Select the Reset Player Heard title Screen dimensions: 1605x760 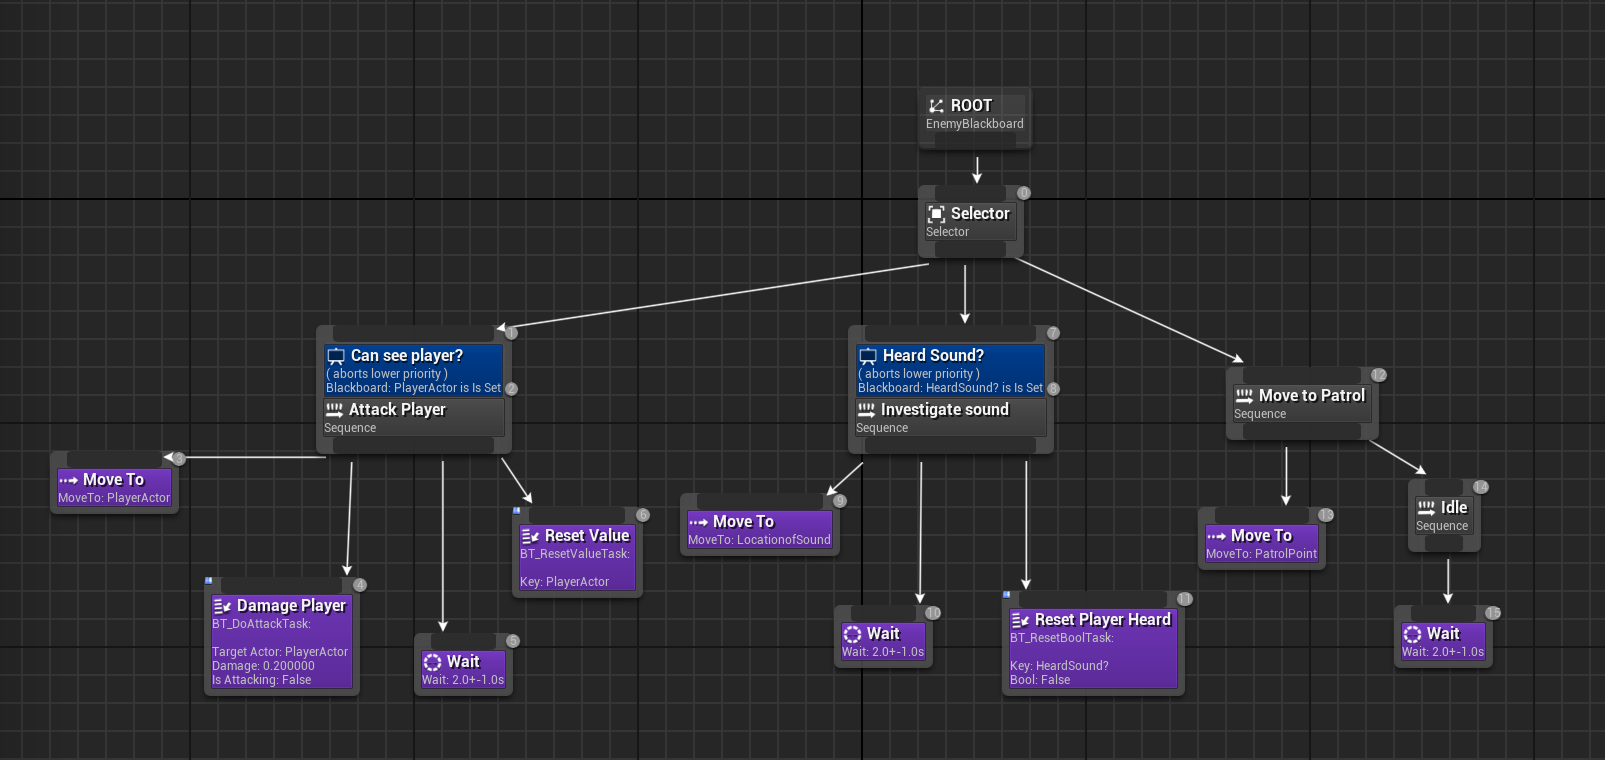[1103, 620]
